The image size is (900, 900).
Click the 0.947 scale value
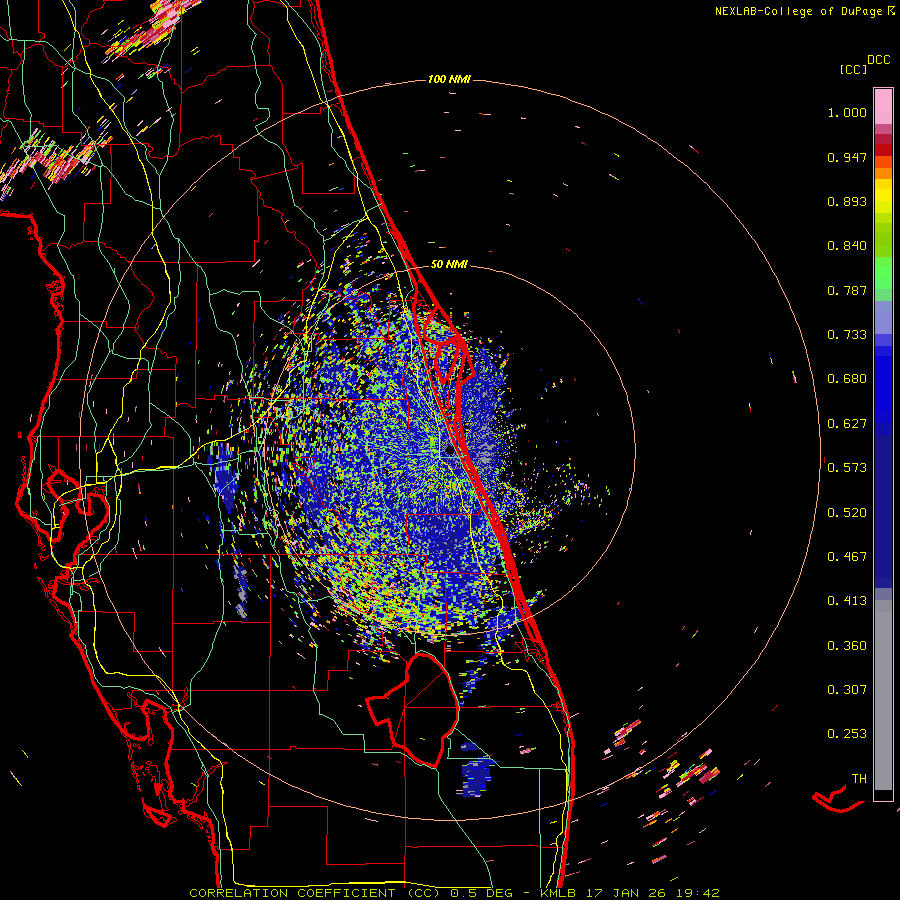pyautogui.click(x=847, y=157)
